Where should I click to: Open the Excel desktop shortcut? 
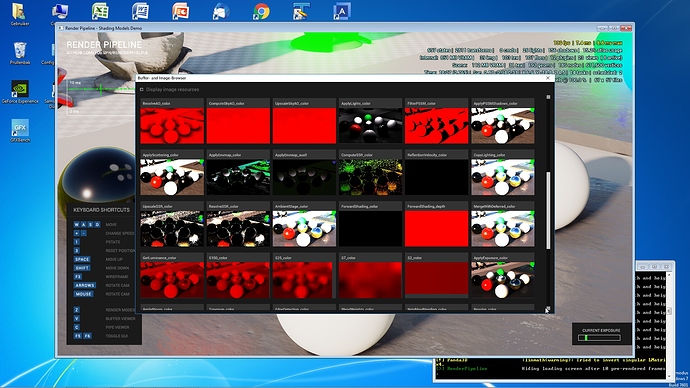tap(100, 11)
